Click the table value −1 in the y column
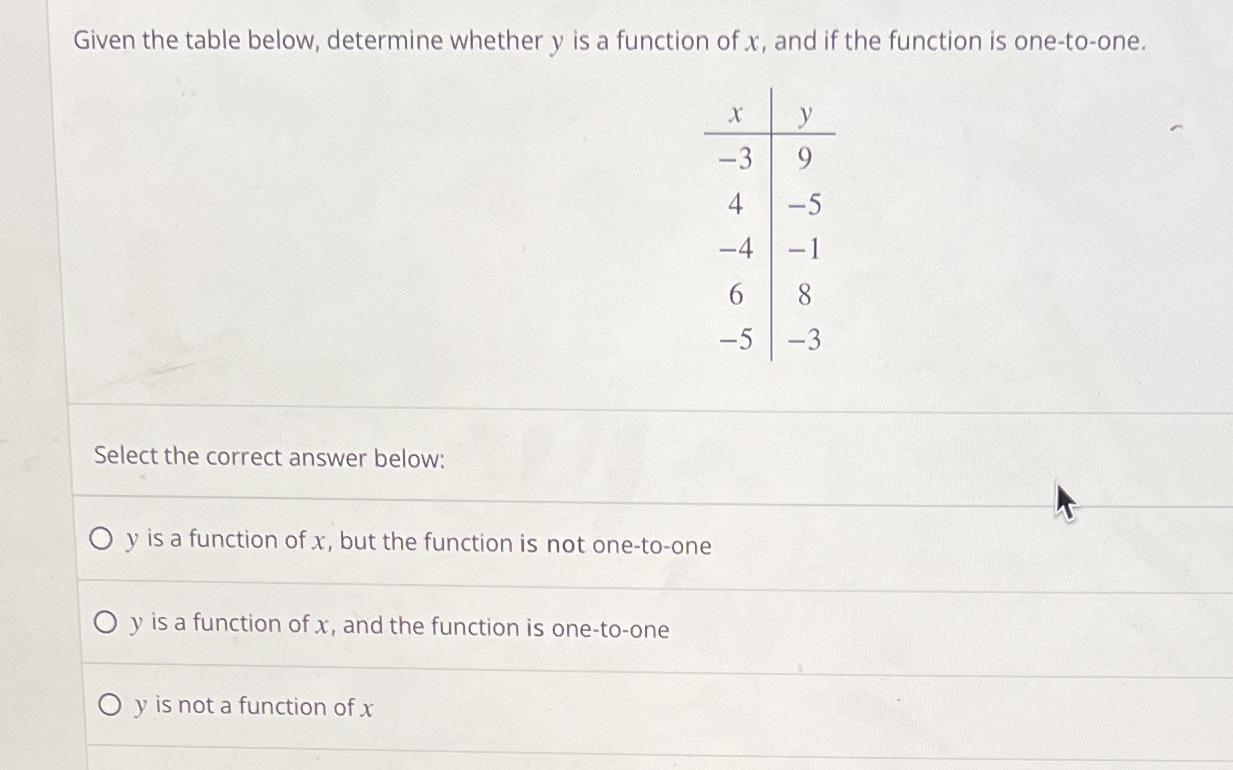Screen dimensions: 1233x770 pos(804,250)
